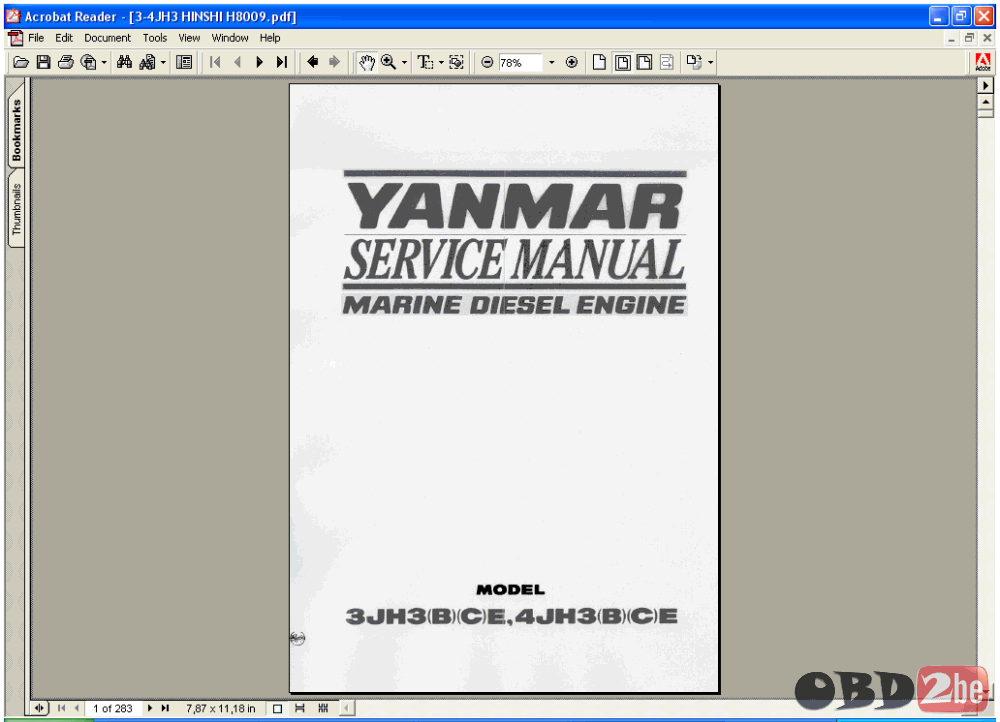Viewport: 1000px width, 722px height.
Task: Click the zoom in plus button
Action: point(572,63)
